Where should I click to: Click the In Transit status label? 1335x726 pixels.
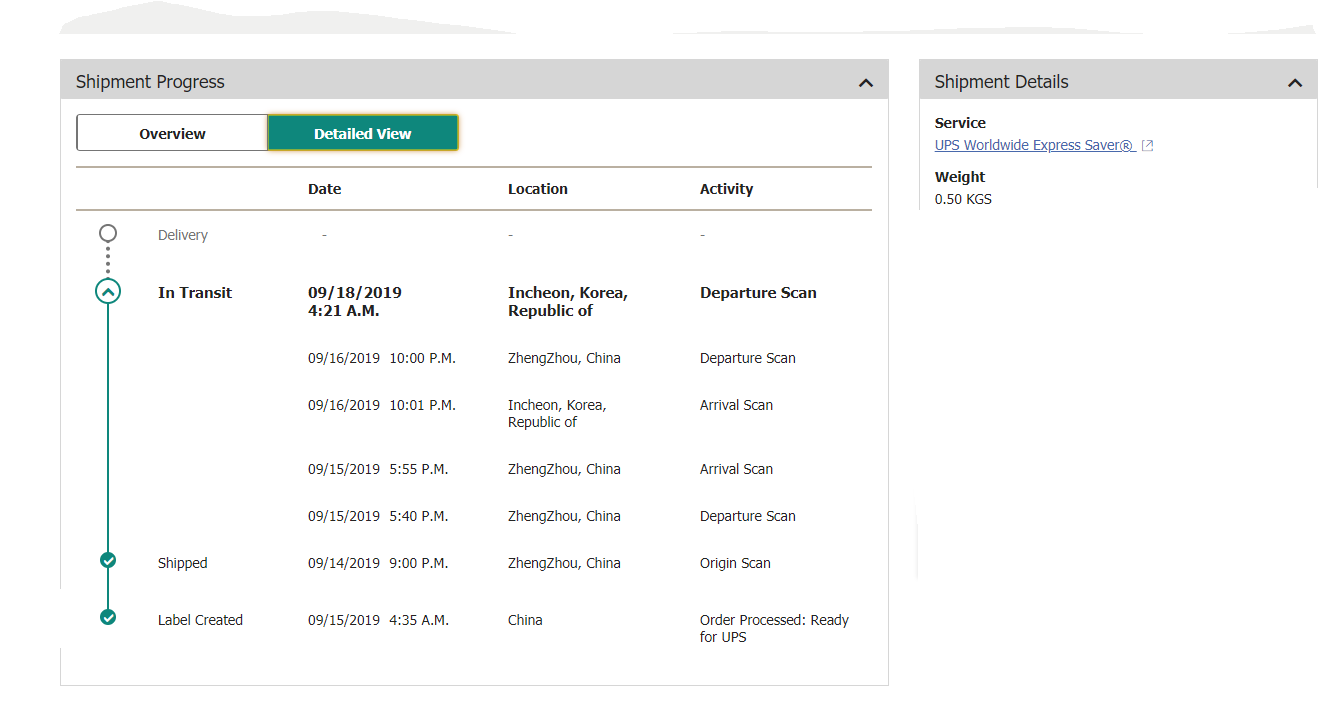195,293
